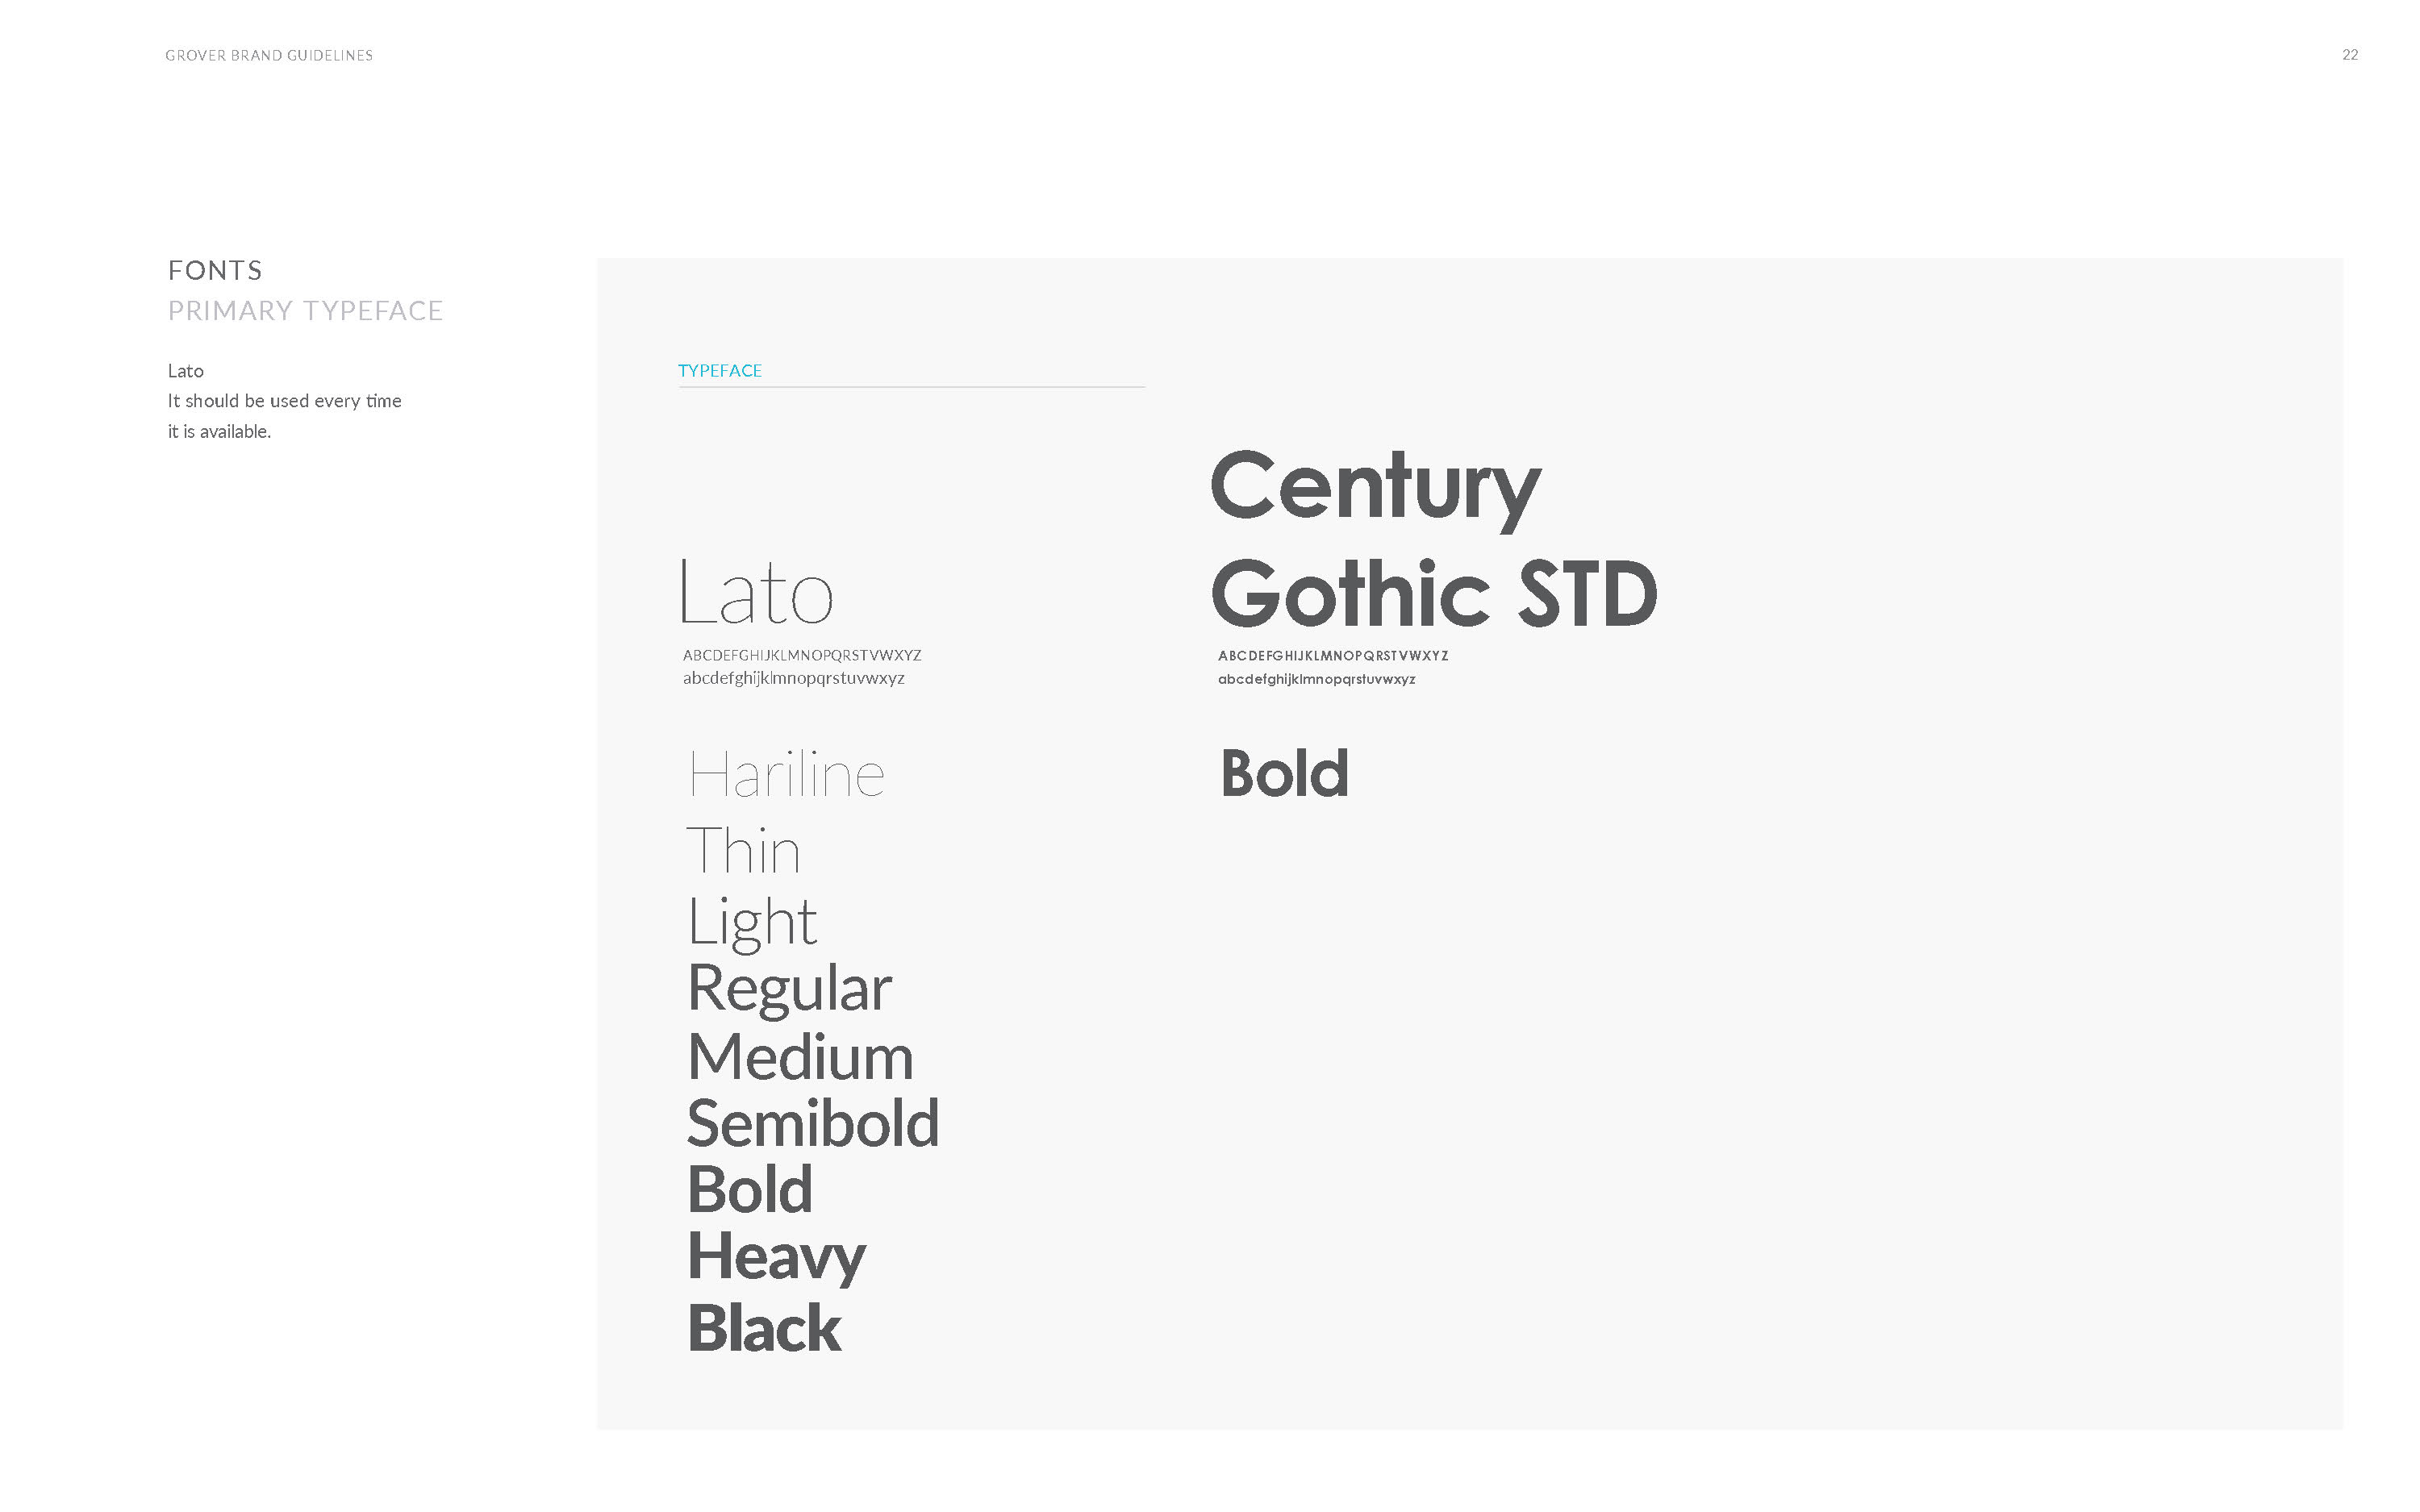Click the Century Gothic Bold weight sample

(1285, 773)
